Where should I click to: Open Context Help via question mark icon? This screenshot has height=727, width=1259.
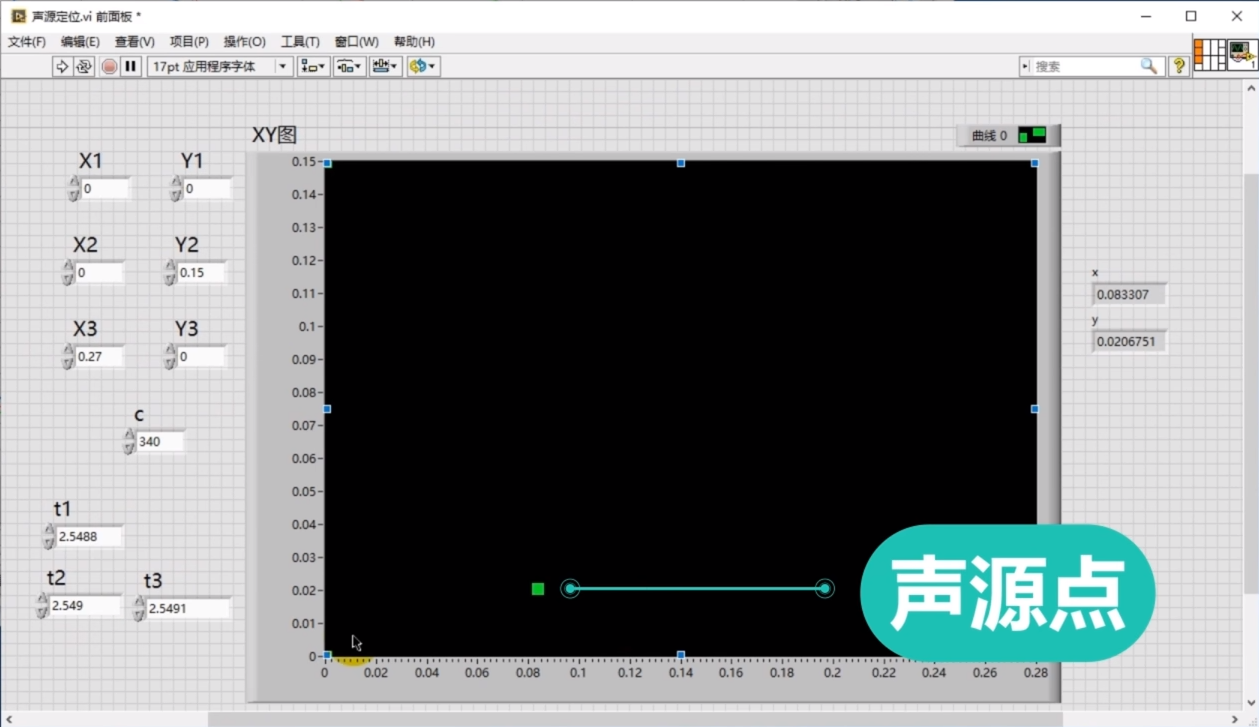1179,66
